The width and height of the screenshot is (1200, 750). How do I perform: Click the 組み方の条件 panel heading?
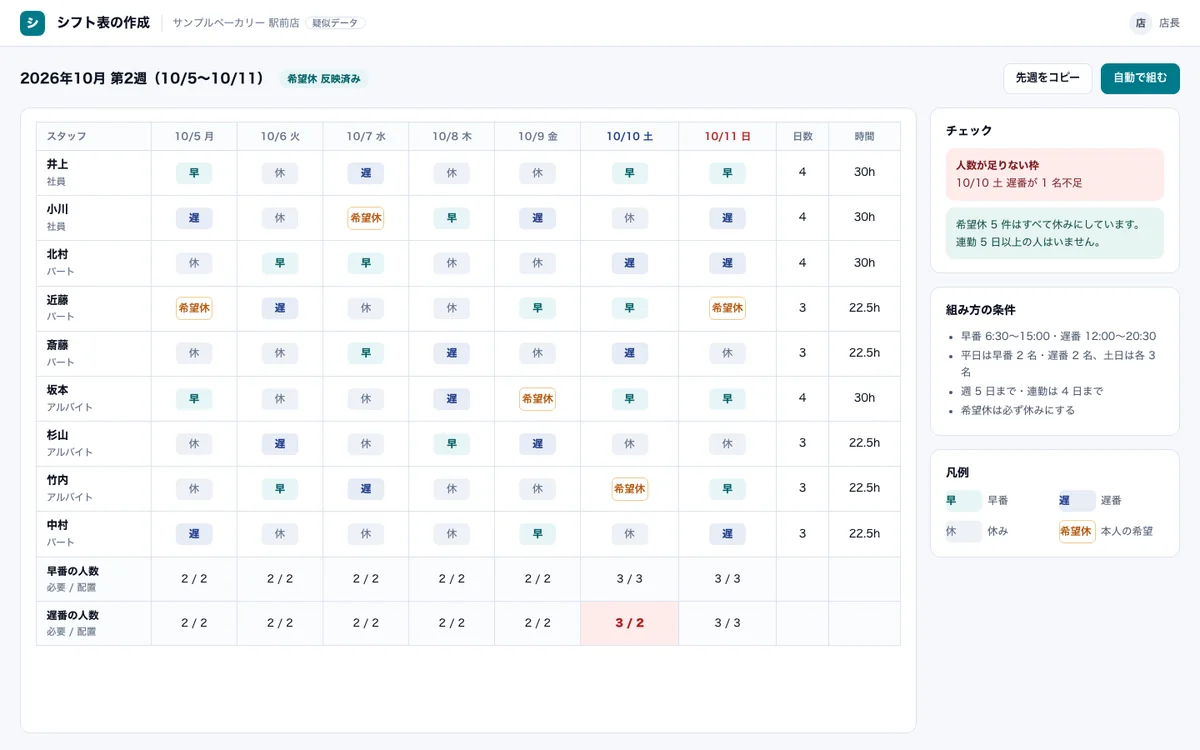[981, 310]
